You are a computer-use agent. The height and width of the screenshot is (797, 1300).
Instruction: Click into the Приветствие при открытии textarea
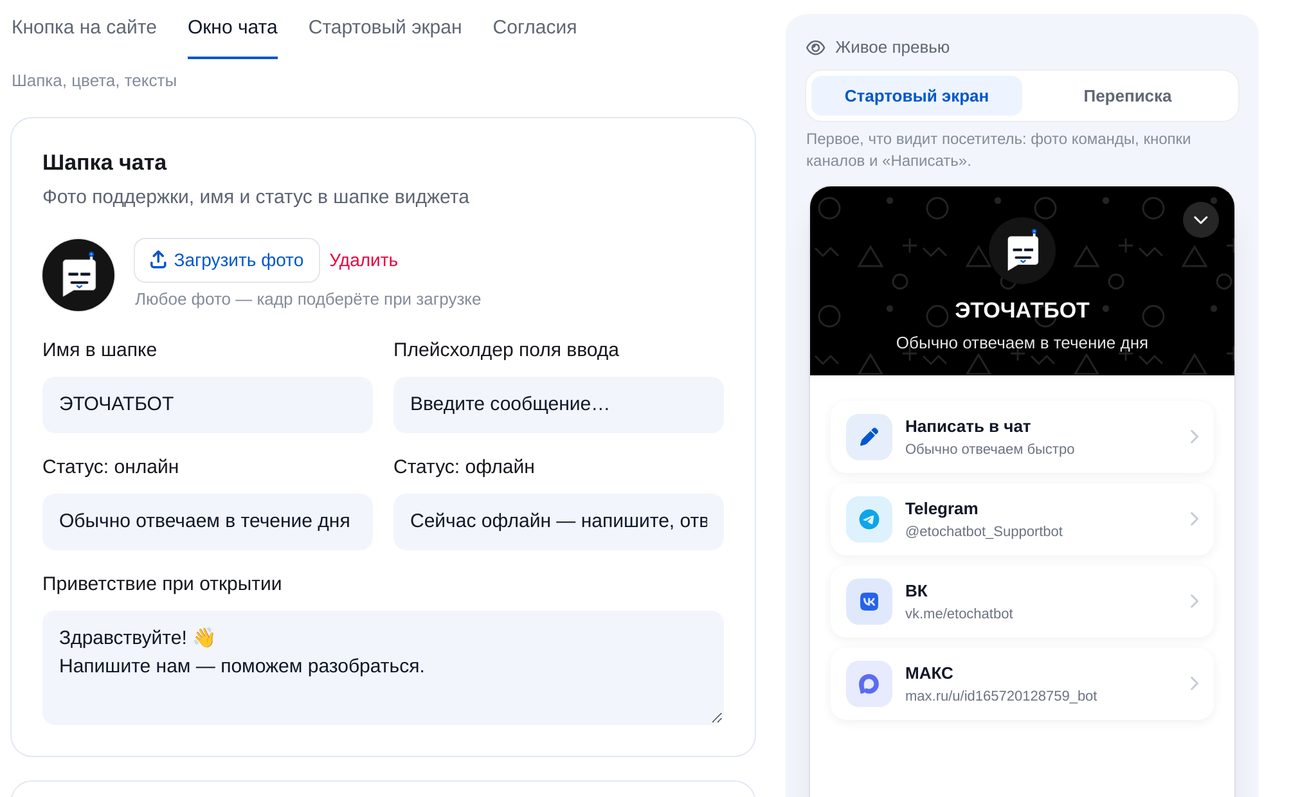pyautogui.click(x=383, y=668)
